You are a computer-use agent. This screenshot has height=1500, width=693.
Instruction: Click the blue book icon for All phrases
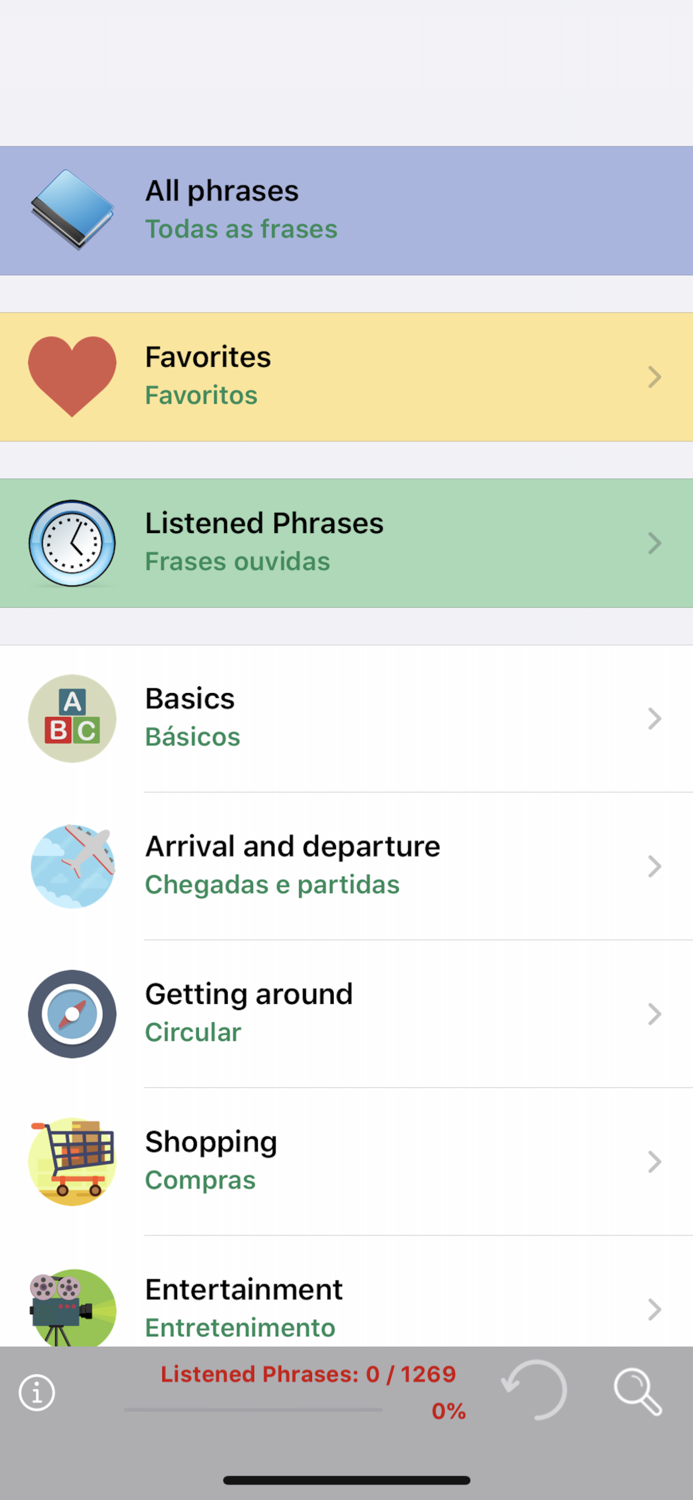(72, 208)
